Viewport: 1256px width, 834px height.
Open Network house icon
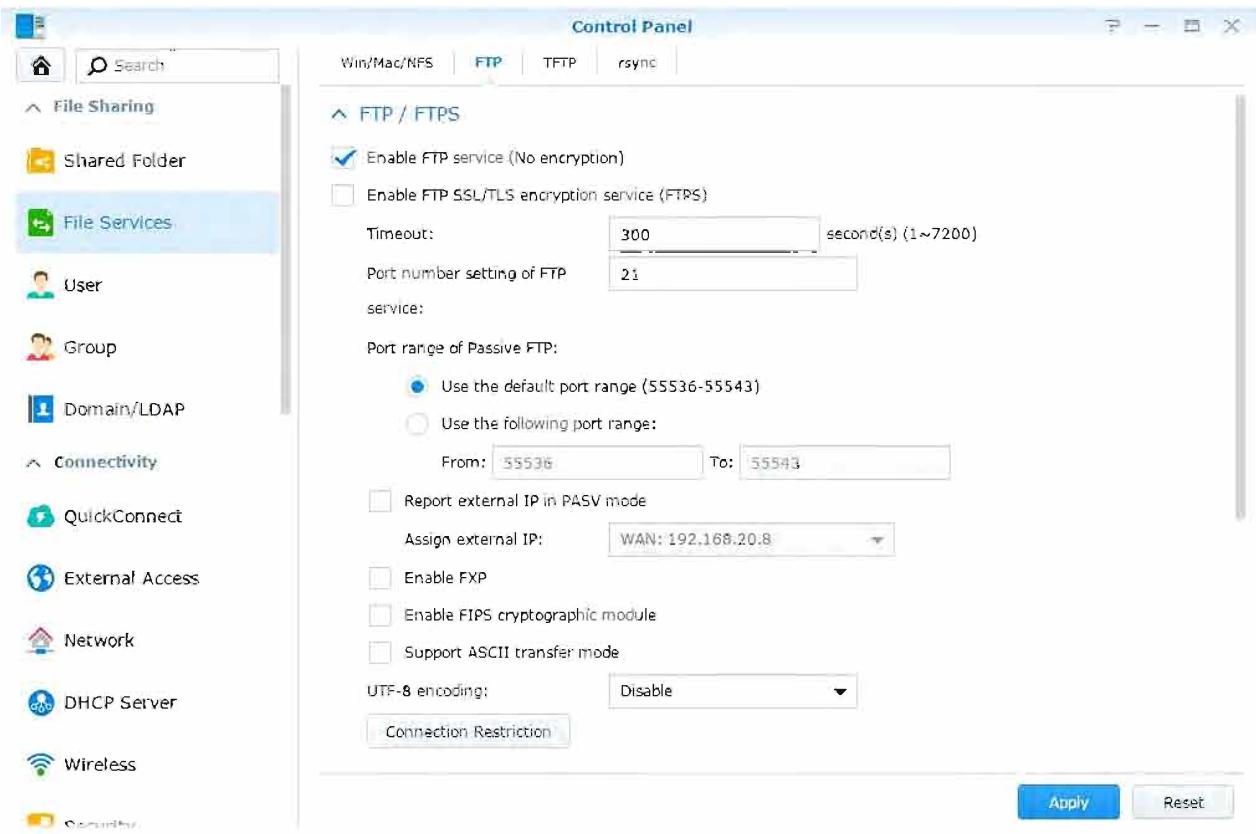[x=38, y=640]
